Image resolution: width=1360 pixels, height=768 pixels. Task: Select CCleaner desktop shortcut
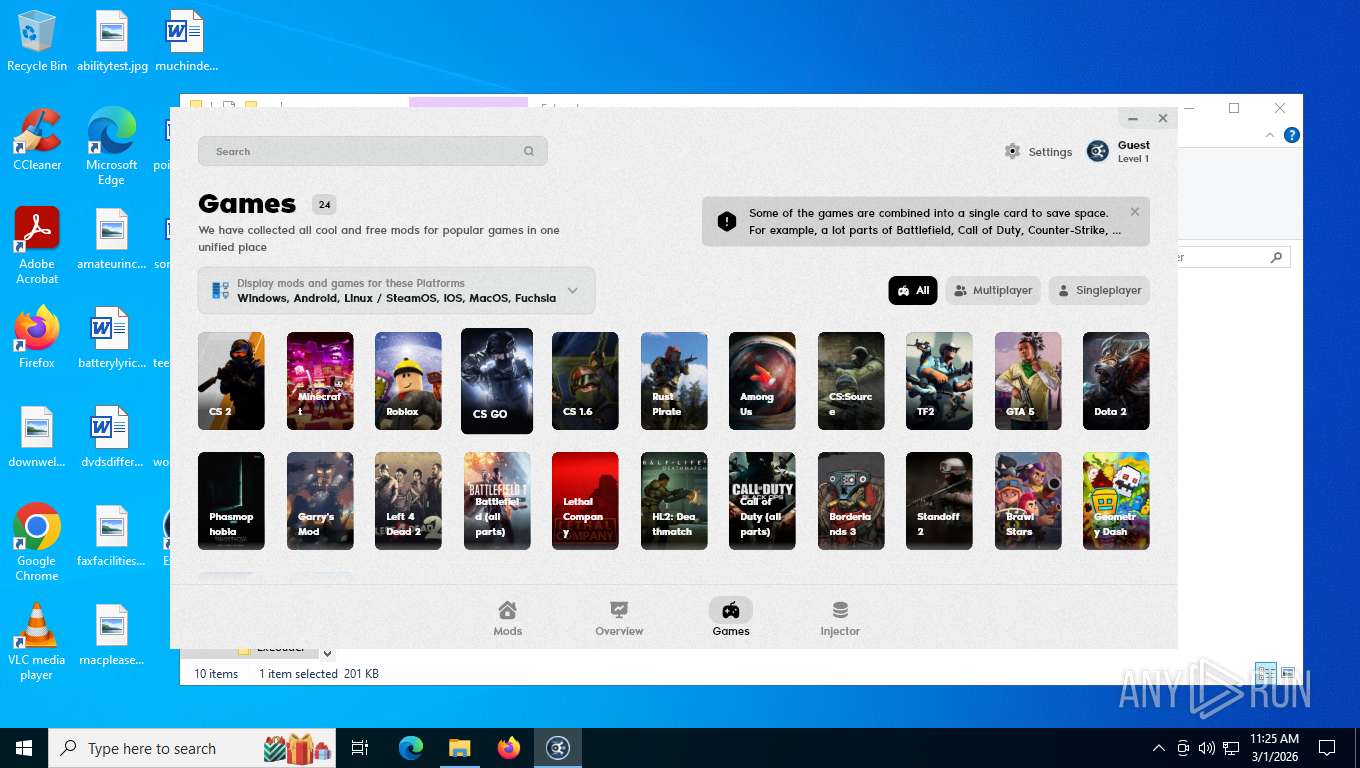point(37,140)
